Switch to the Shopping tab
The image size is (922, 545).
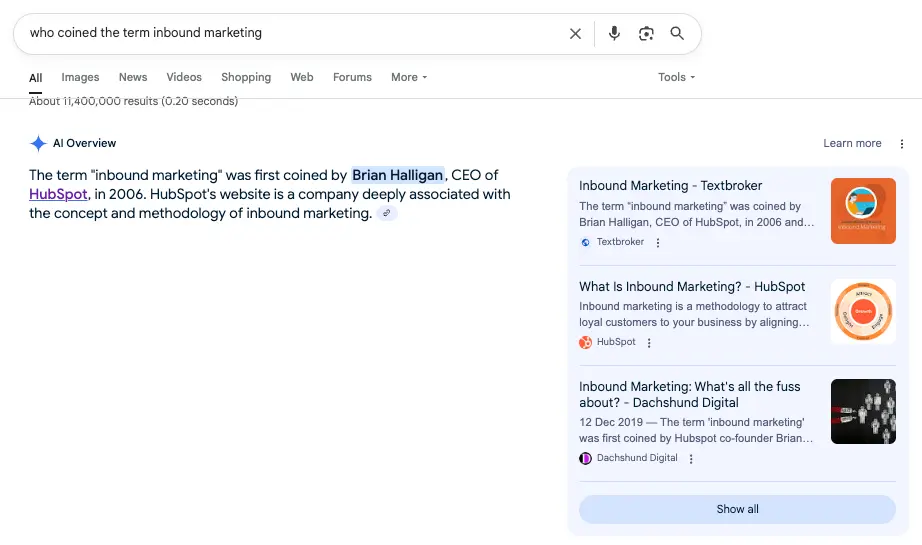pos(246,77)
